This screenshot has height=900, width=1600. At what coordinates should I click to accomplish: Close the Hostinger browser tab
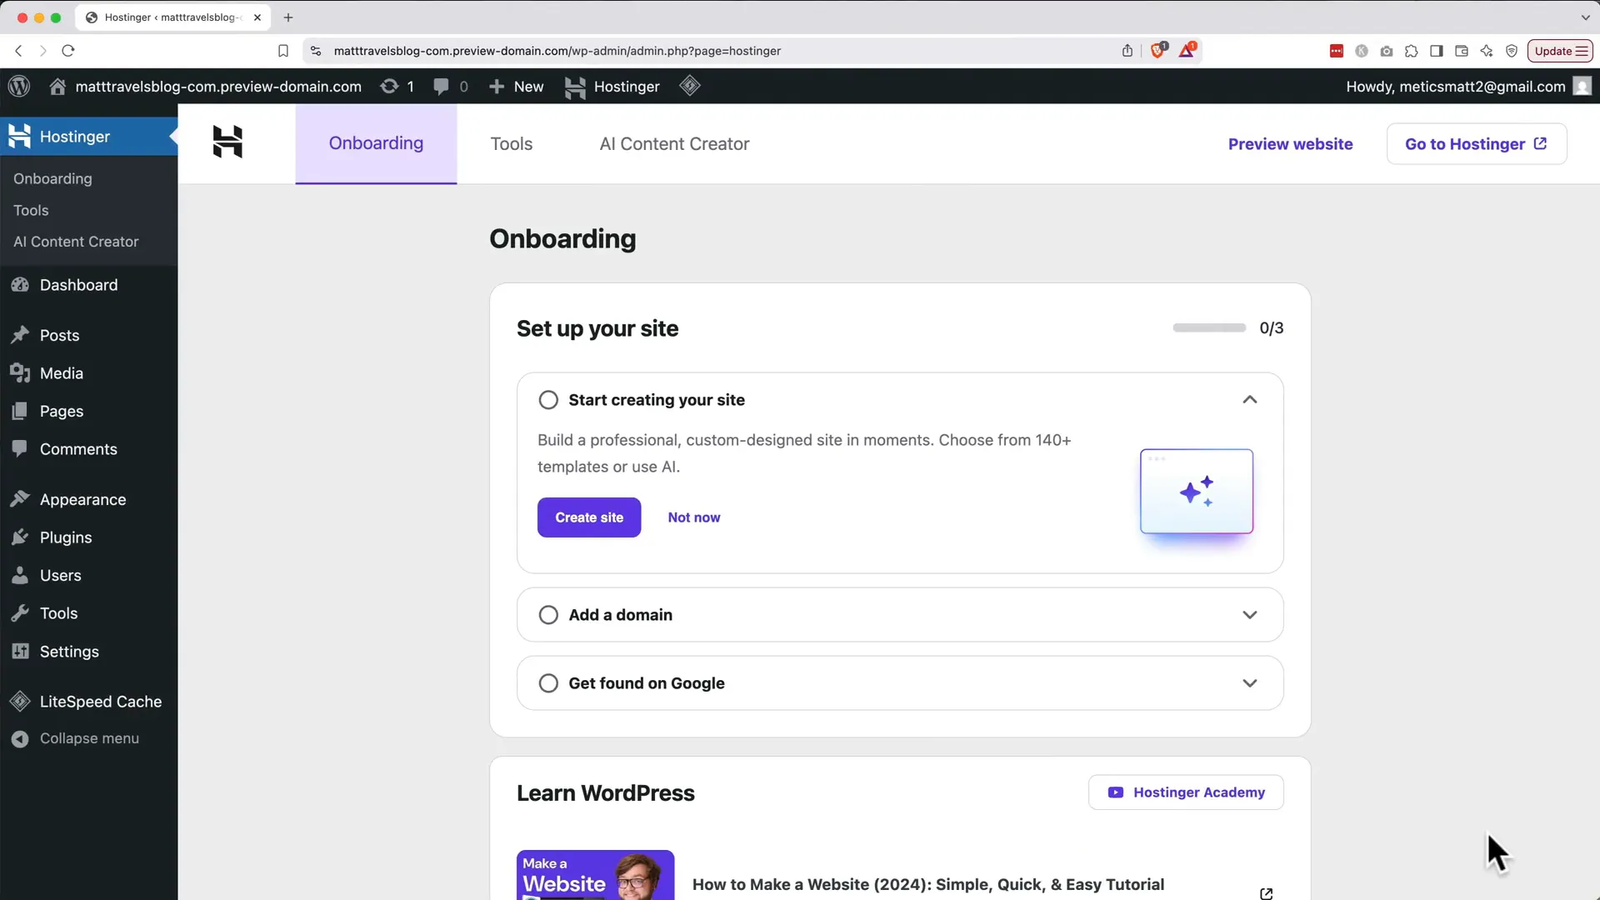(x=257, y=17)
